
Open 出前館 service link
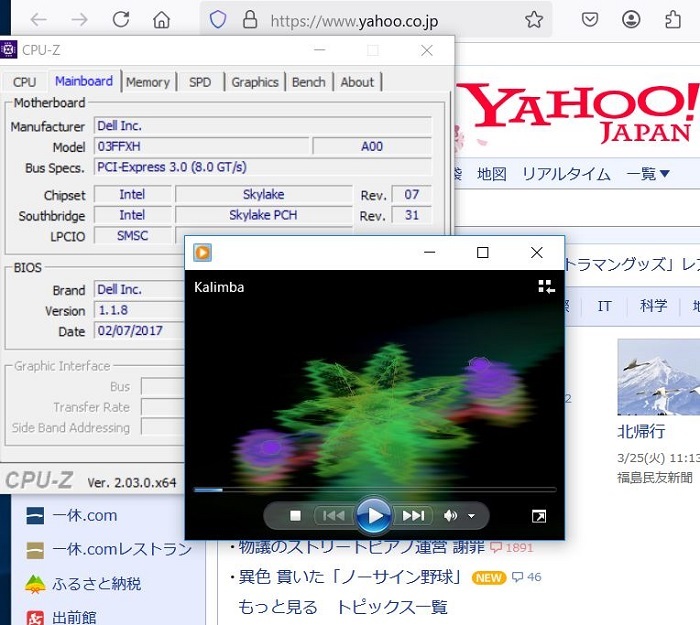pos(74,617)
